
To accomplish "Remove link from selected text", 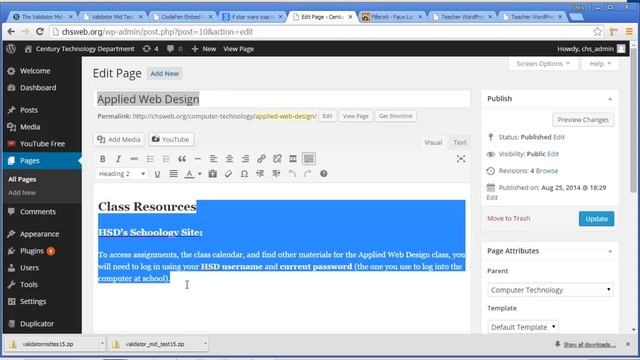I will click(x=277, y=159).
